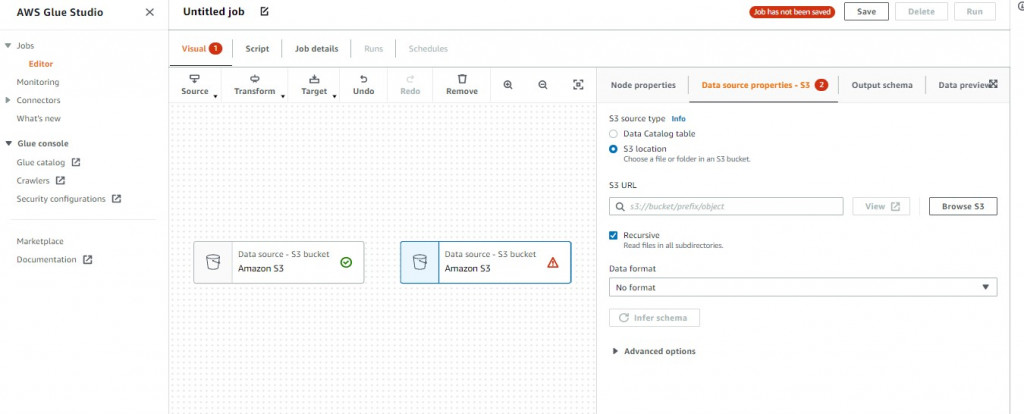The width and height of the screenshot is (1024, 414).
Task: Open the Data format dropdown
Action: pos(803,287)
